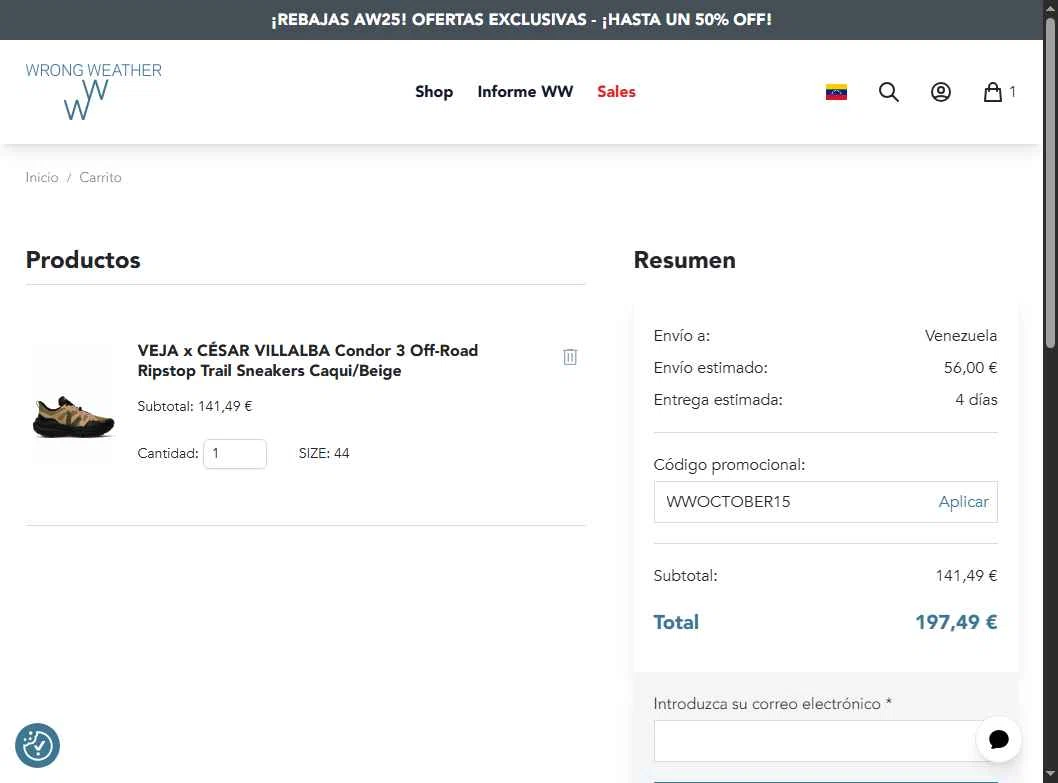The image size is (1058, 783).
Task: Open the sneaker product thumbnail
Action: [74, 405]
